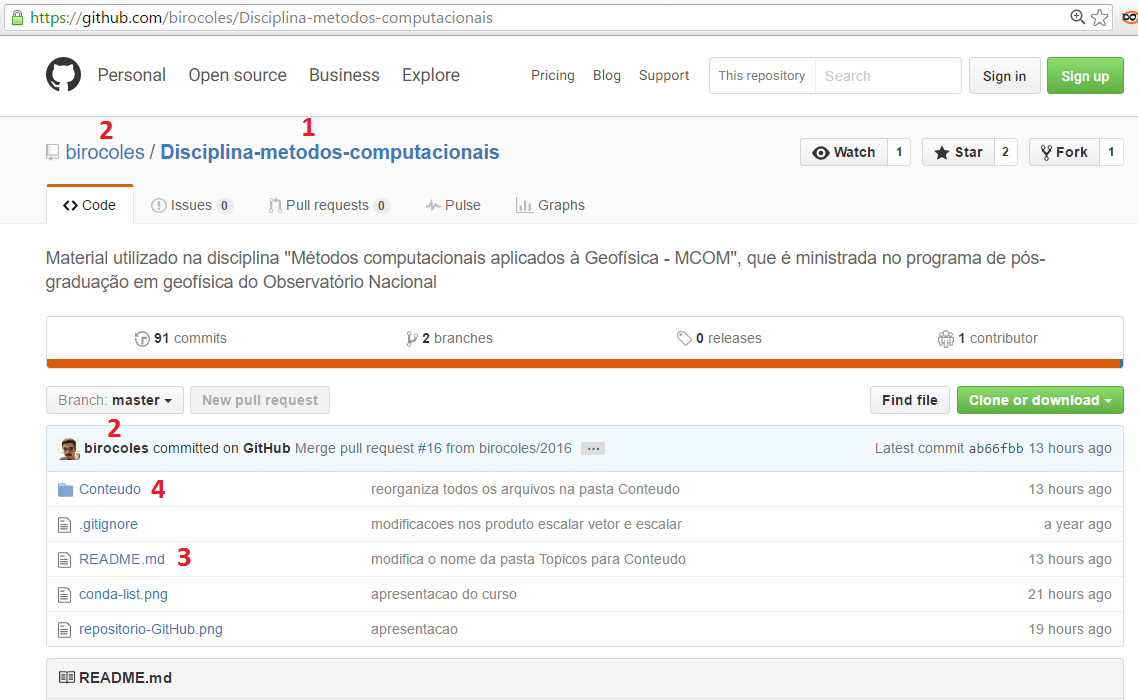Focus the repository Search input field
This screenshot has width=1138, height=700.
(x=888, y=76)
